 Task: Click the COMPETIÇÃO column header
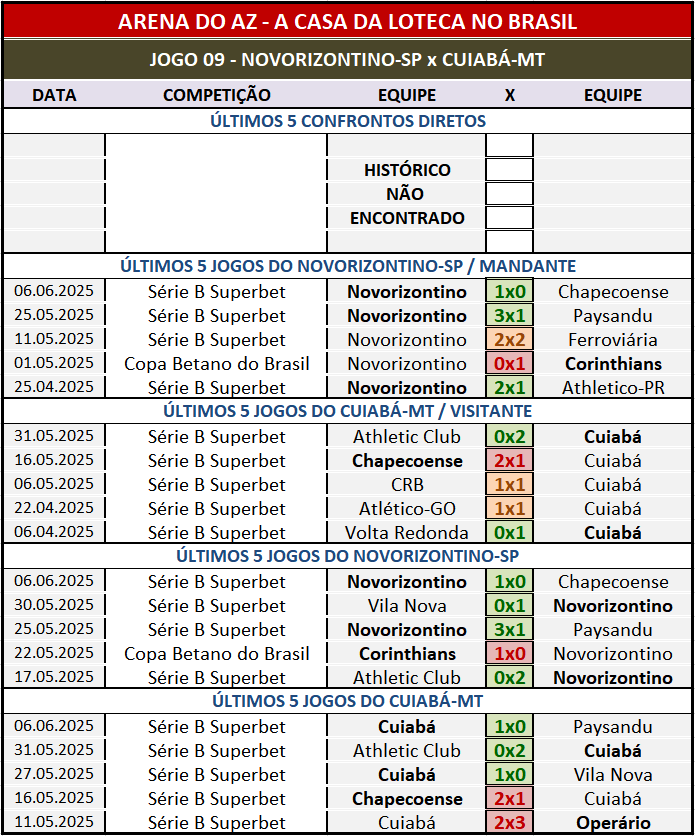(216, 95)
